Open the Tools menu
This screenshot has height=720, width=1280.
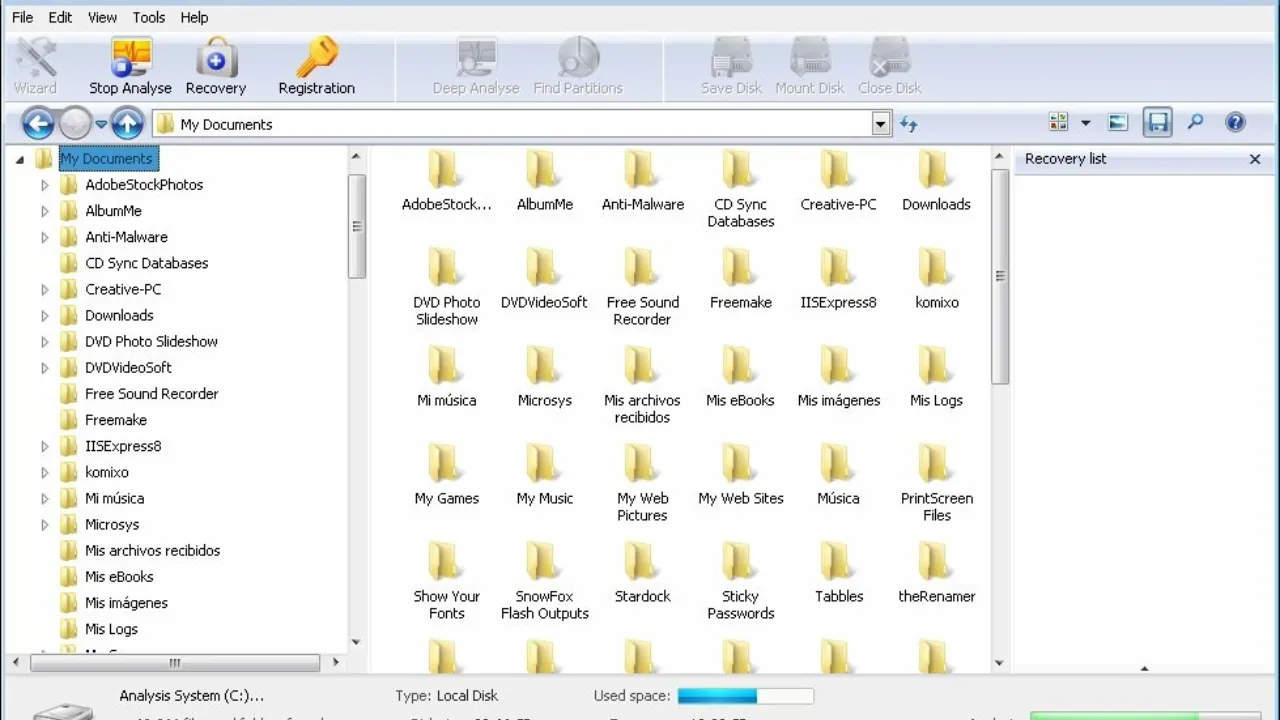click(149, 17)
